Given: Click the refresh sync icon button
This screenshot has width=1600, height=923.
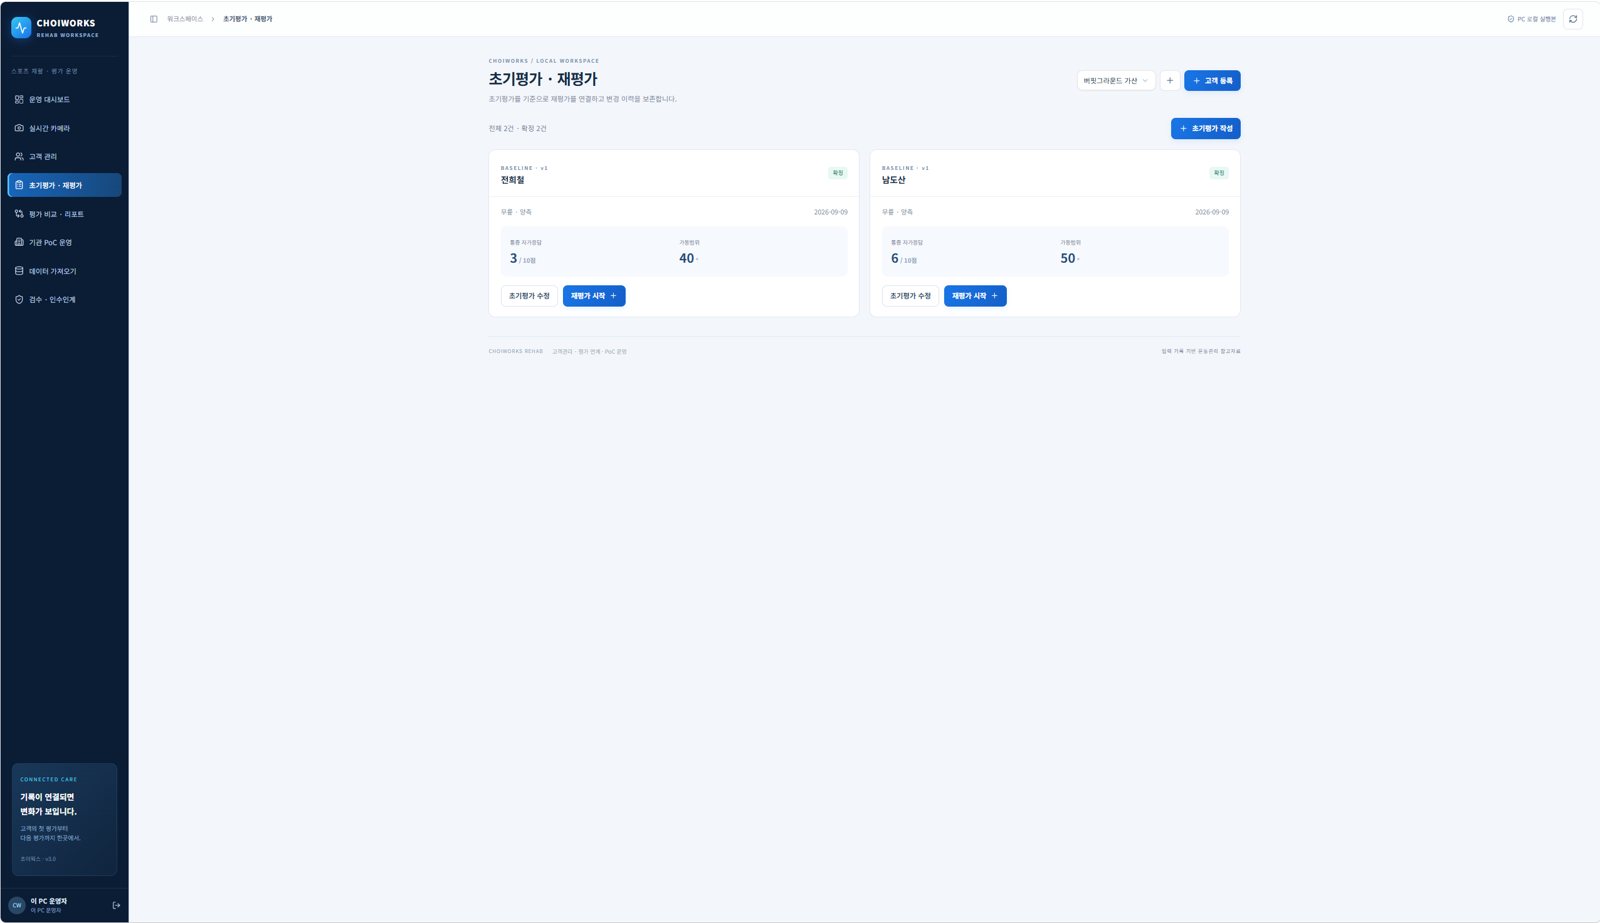Looking at the screenshot, I should coord(1573,19).
